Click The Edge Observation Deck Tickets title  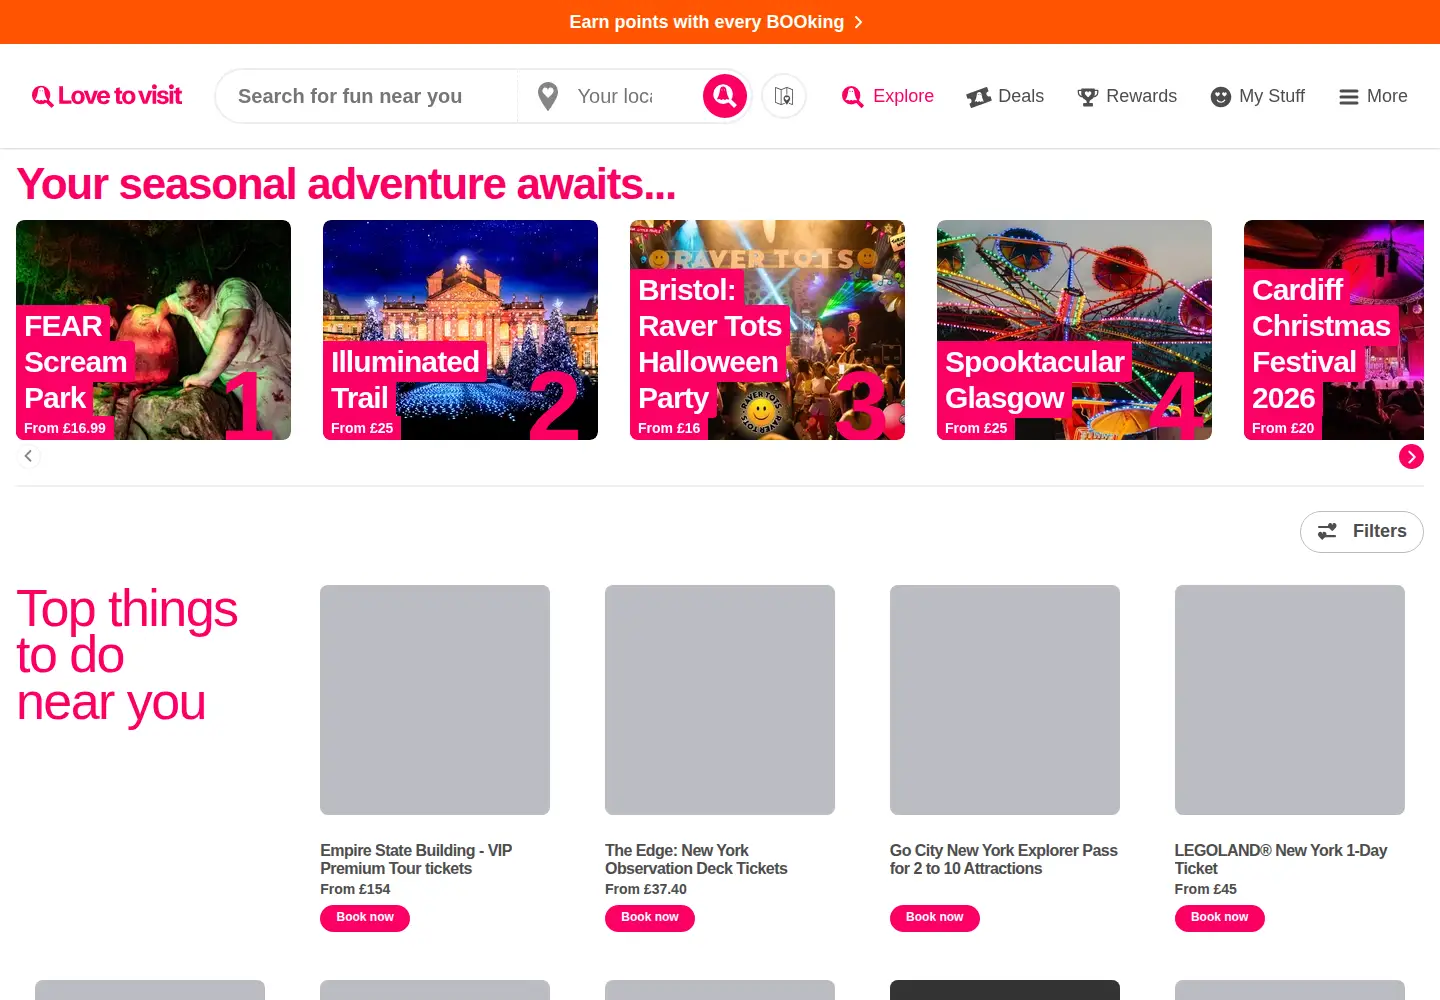pos(696,859)
